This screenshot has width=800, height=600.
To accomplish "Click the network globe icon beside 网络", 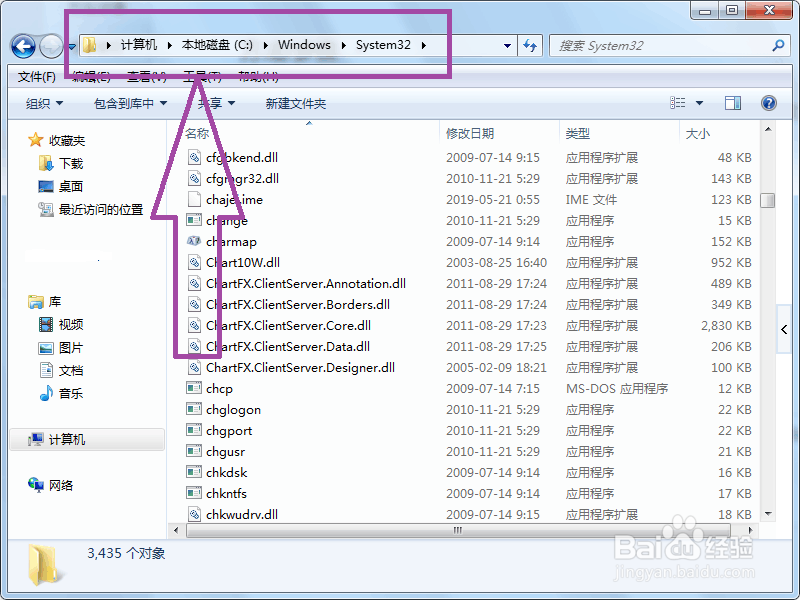I will click(36, 485).
